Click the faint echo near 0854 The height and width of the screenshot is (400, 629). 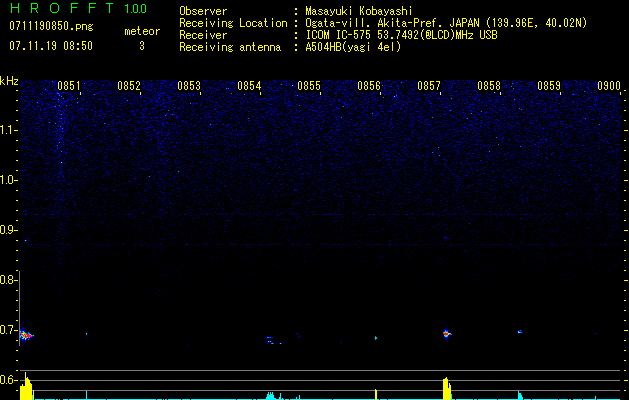coord(273,341)
